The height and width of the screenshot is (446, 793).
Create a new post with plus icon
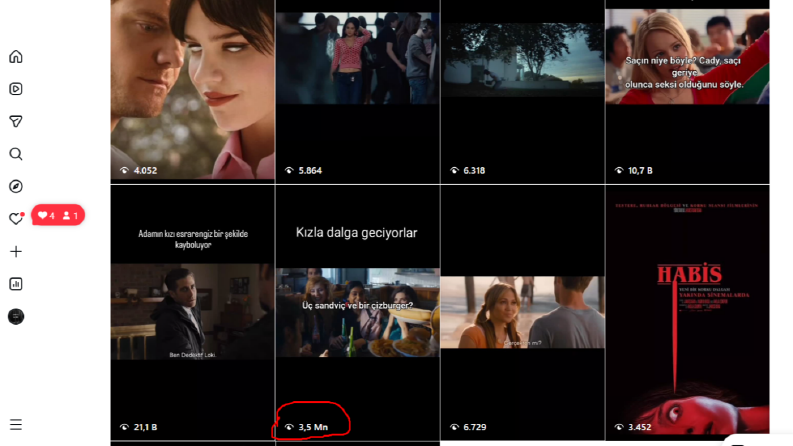tap(16, 251)
